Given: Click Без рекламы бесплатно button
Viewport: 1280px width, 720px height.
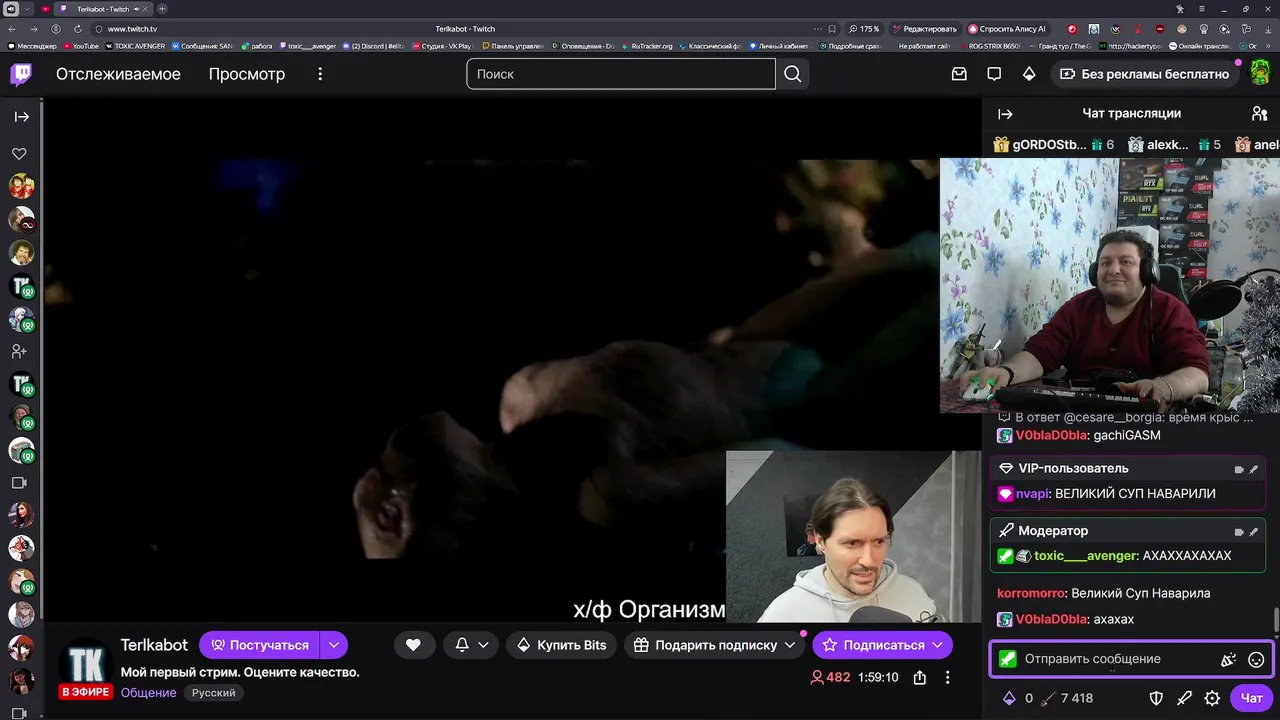Looking at the screenshot, I should coord(1145,74).
